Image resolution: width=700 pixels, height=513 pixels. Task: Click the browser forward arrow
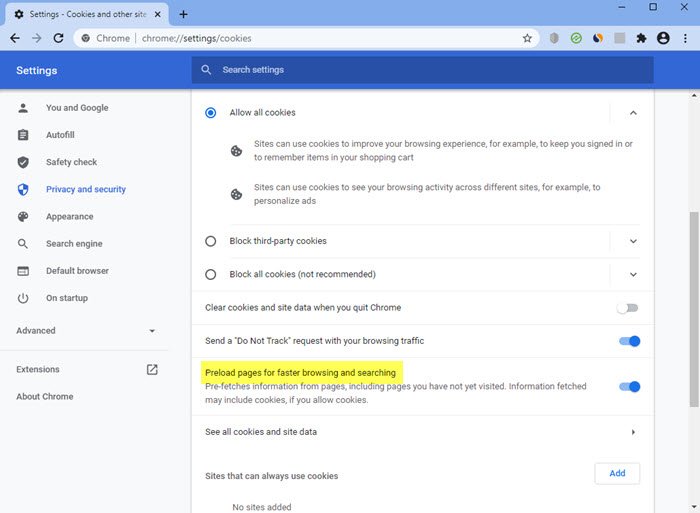point(37,38)
